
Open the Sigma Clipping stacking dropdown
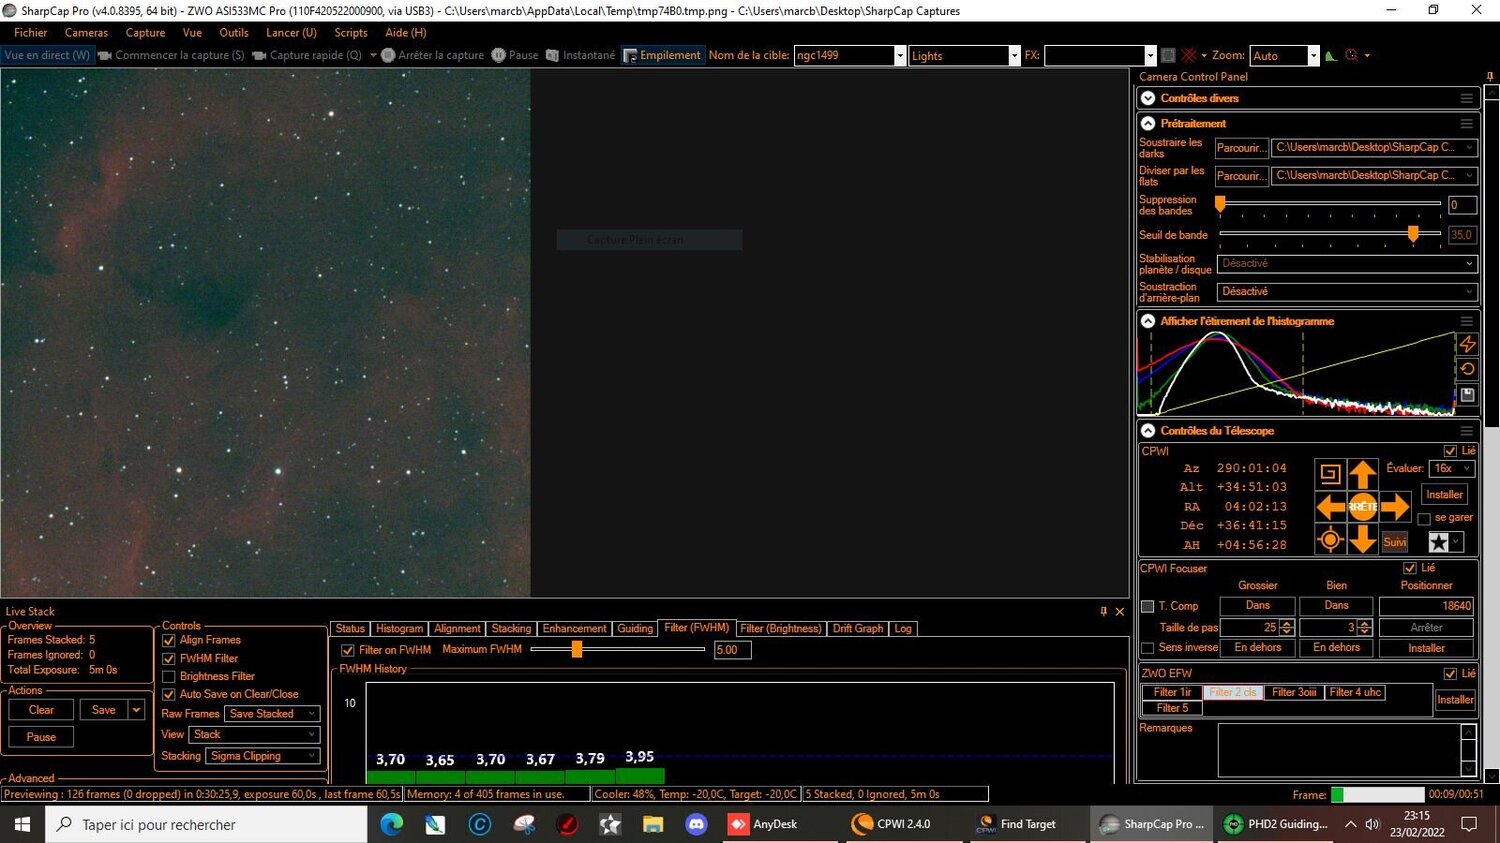[x=310, y=756]
